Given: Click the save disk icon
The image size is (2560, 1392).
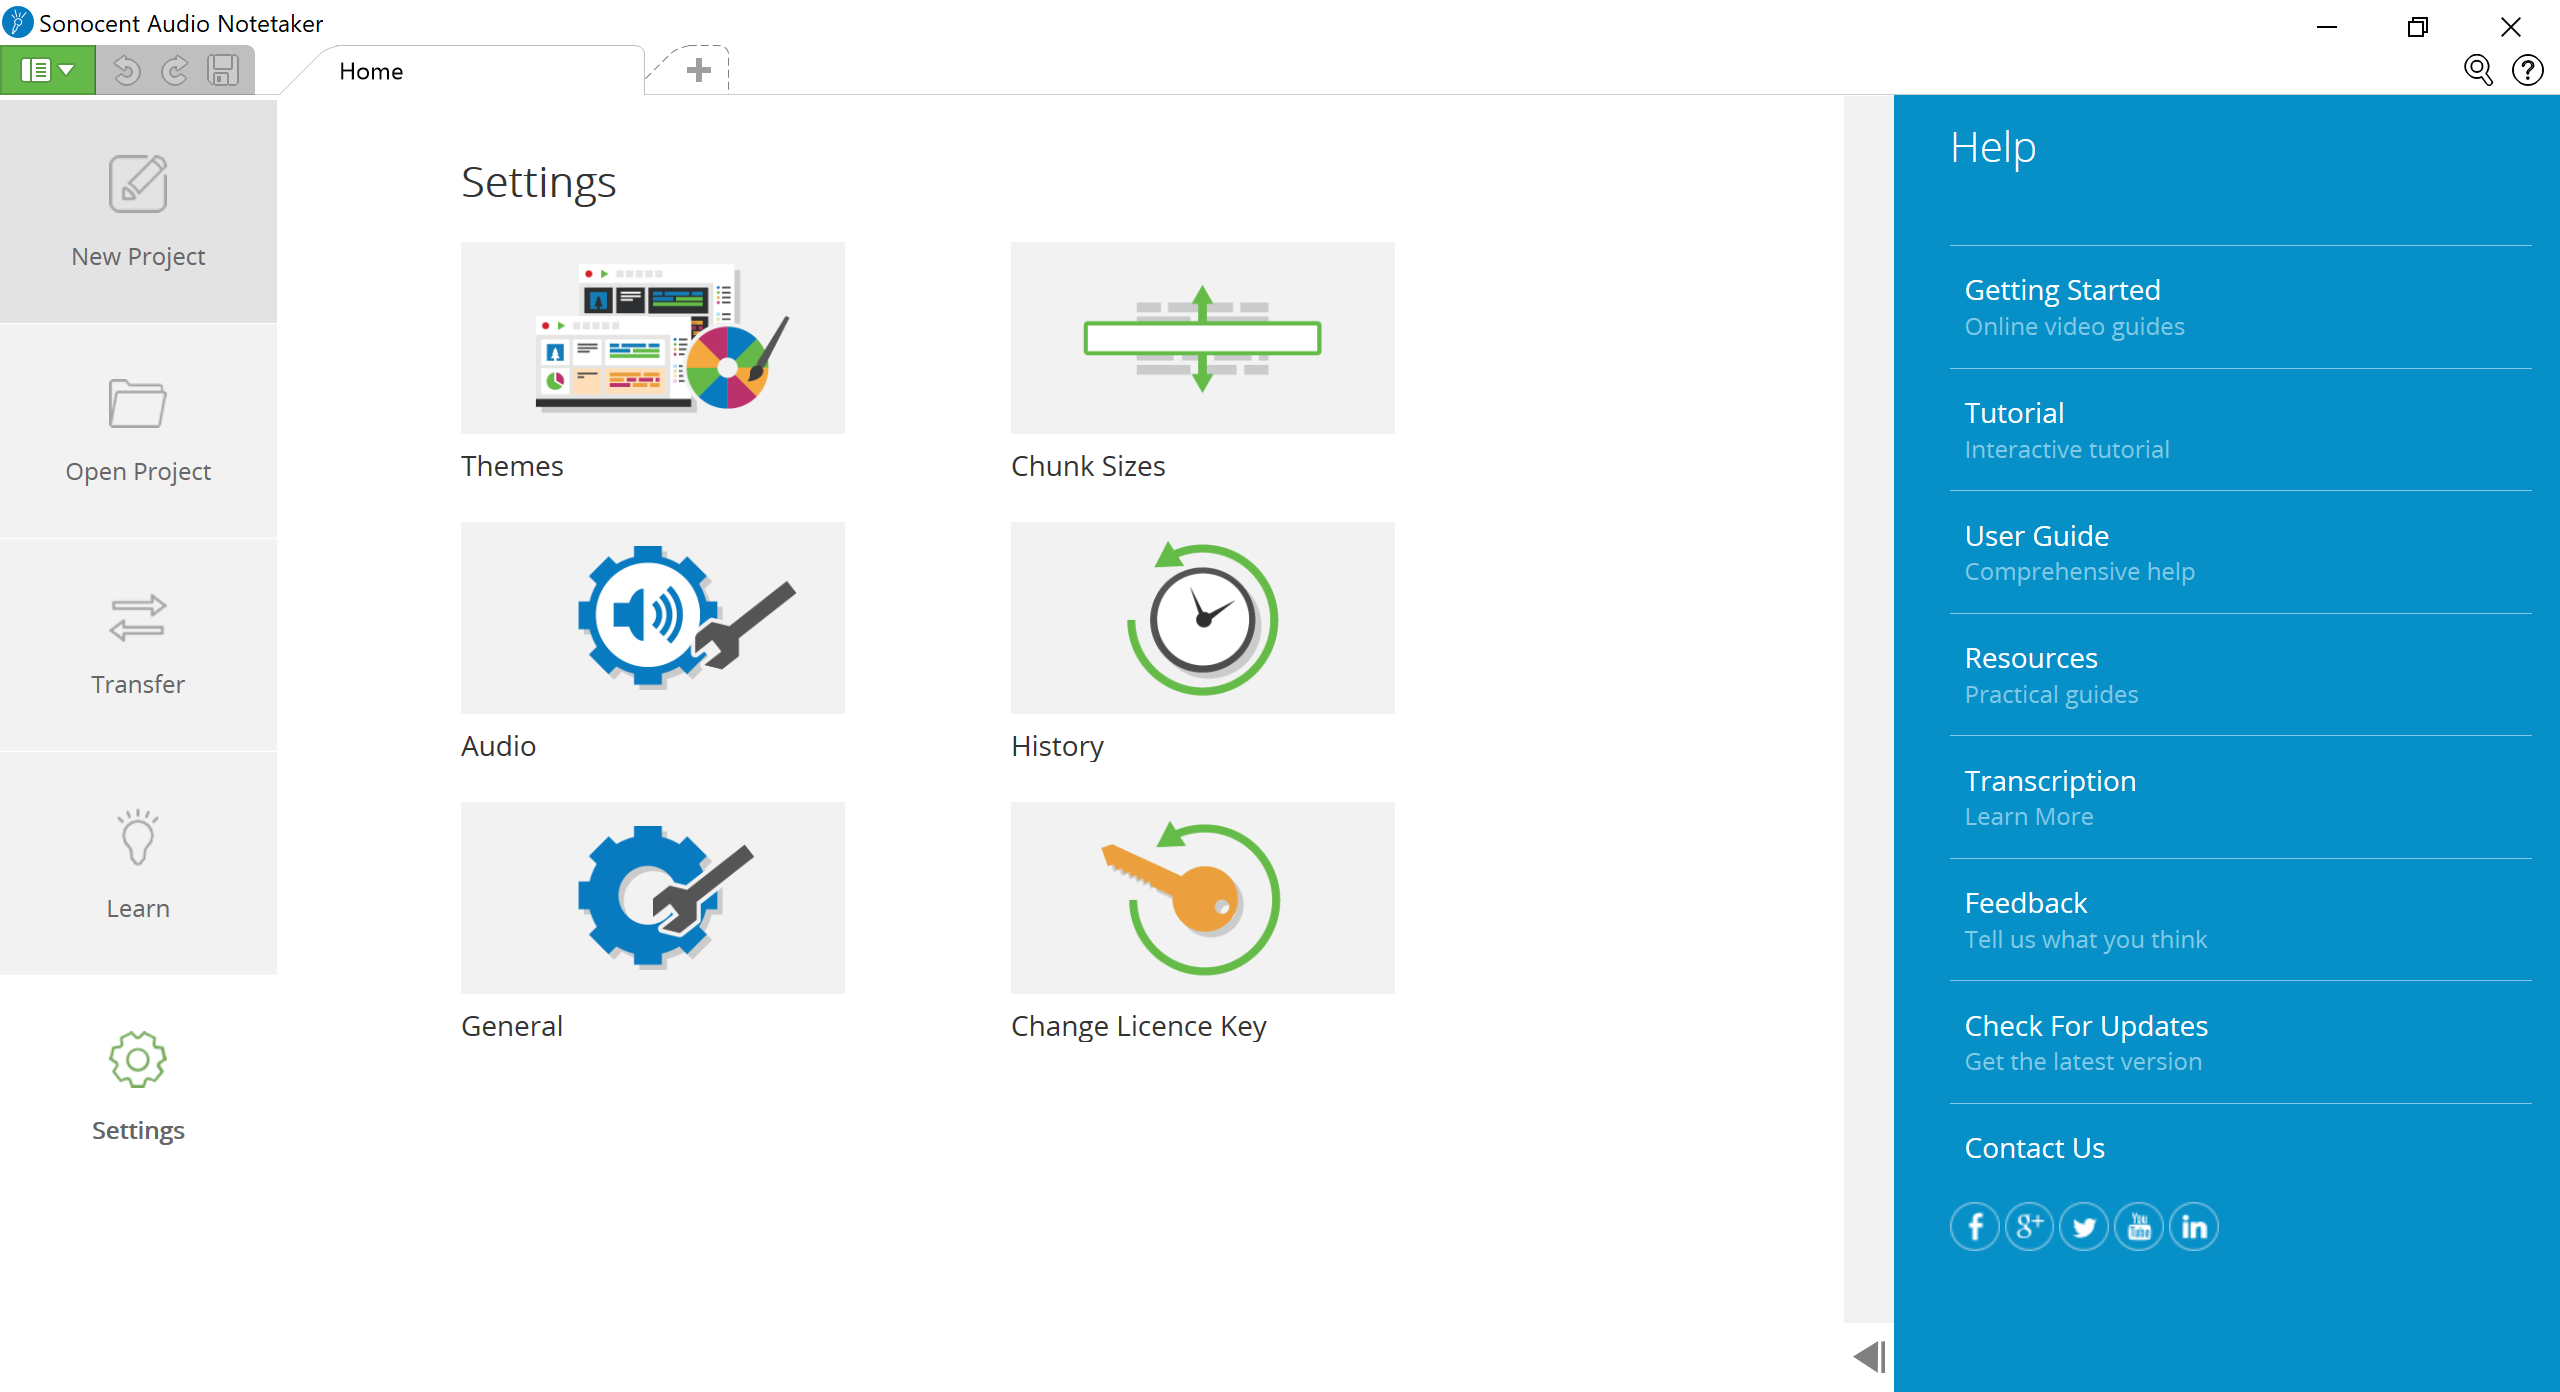Looking at the screenshot, I should [222, 70].
